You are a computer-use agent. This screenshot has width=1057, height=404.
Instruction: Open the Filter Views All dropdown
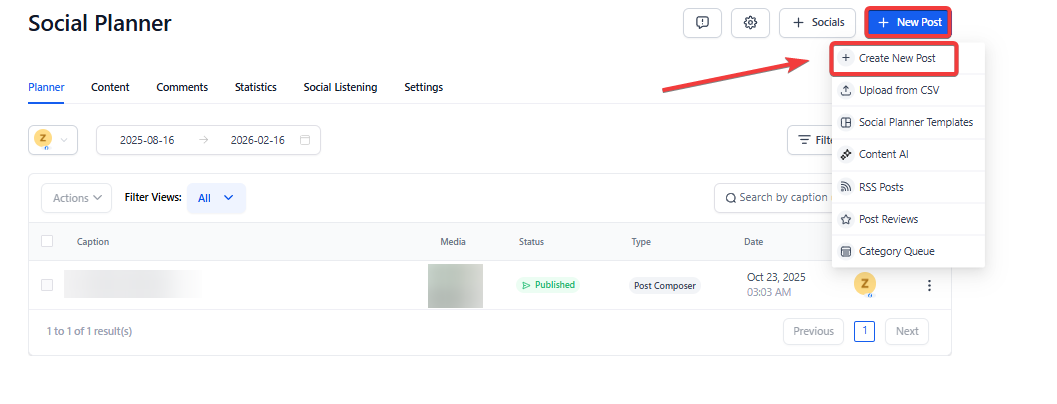pyautogui.click(x=216, y=198)
